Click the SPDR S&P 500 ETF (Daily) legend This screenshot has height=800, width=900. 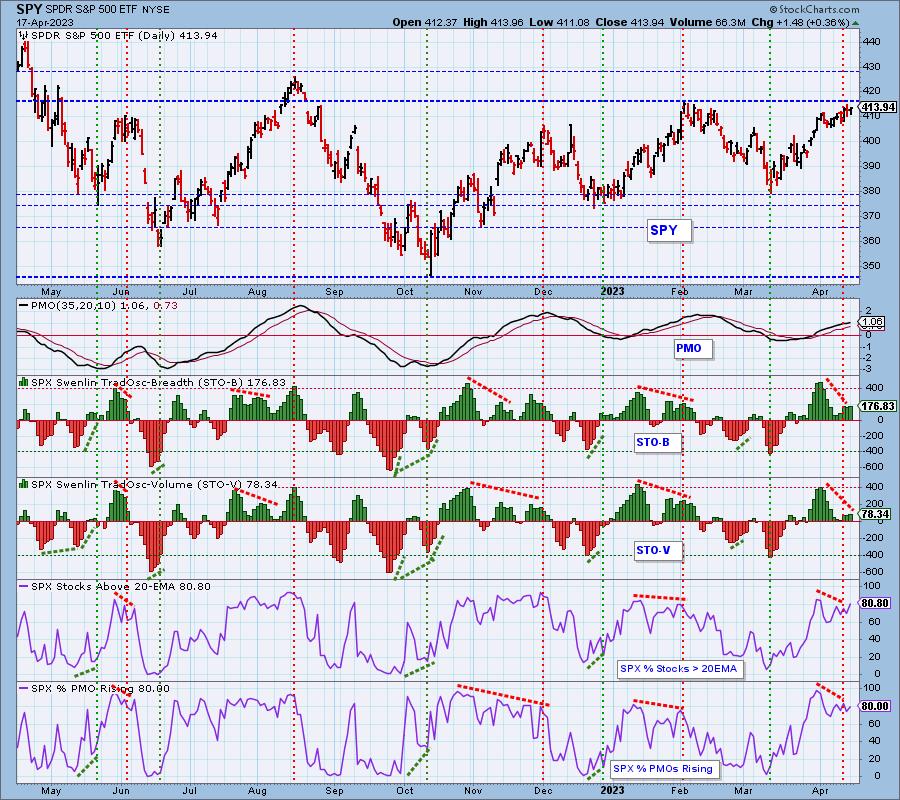click(x=124, y=36)
